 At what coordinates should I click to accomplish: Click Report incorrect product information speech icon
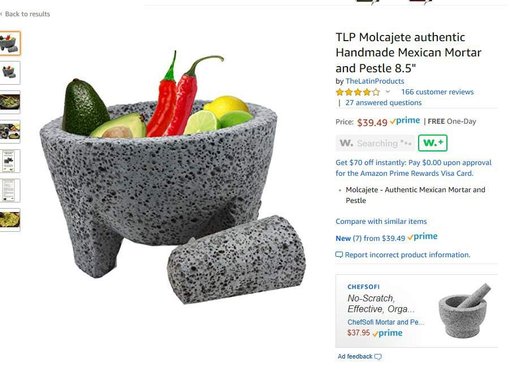pos(339,255)
